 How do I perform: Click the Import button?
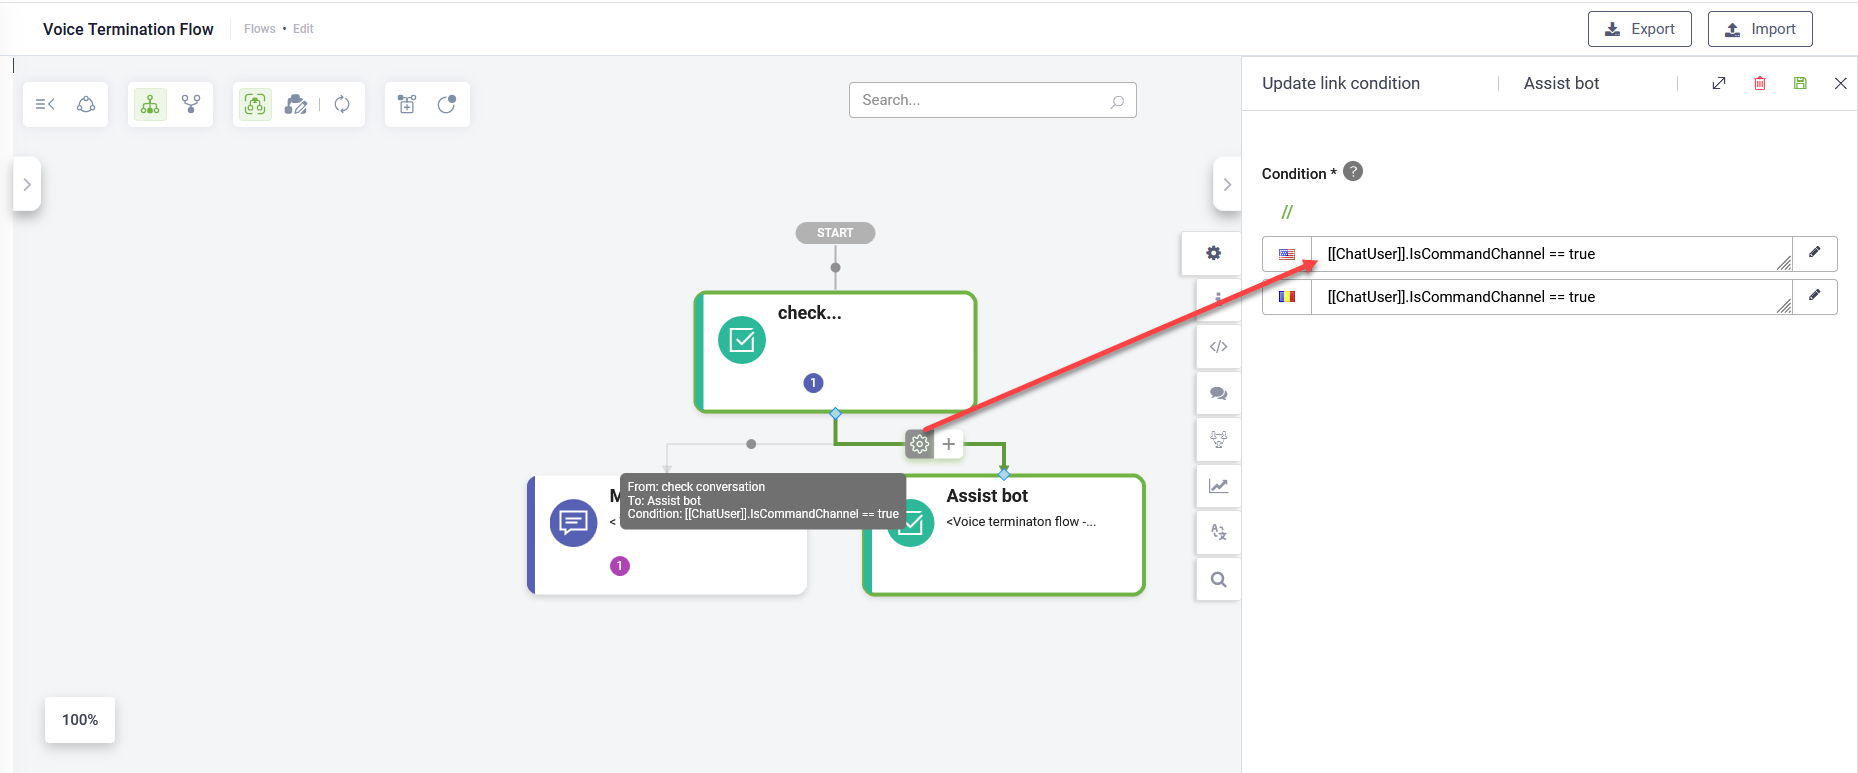point(1760,29)
